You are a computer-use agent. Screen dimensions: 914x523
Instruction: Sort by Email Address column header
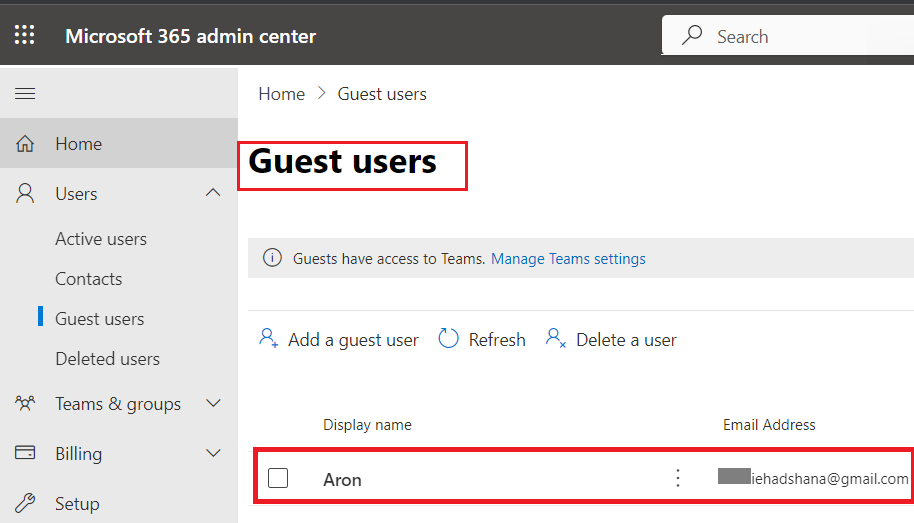(769, 424)
